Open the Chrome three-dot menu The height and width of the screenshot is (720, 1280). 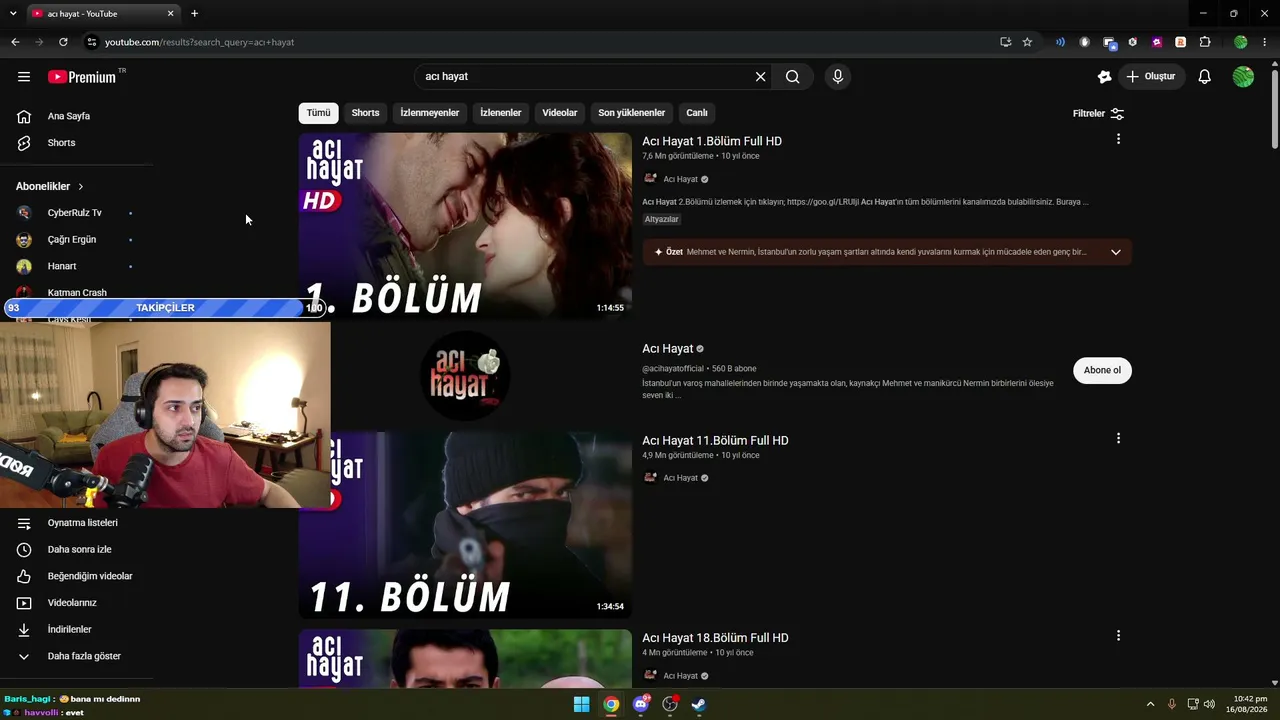pos(1265,42)
